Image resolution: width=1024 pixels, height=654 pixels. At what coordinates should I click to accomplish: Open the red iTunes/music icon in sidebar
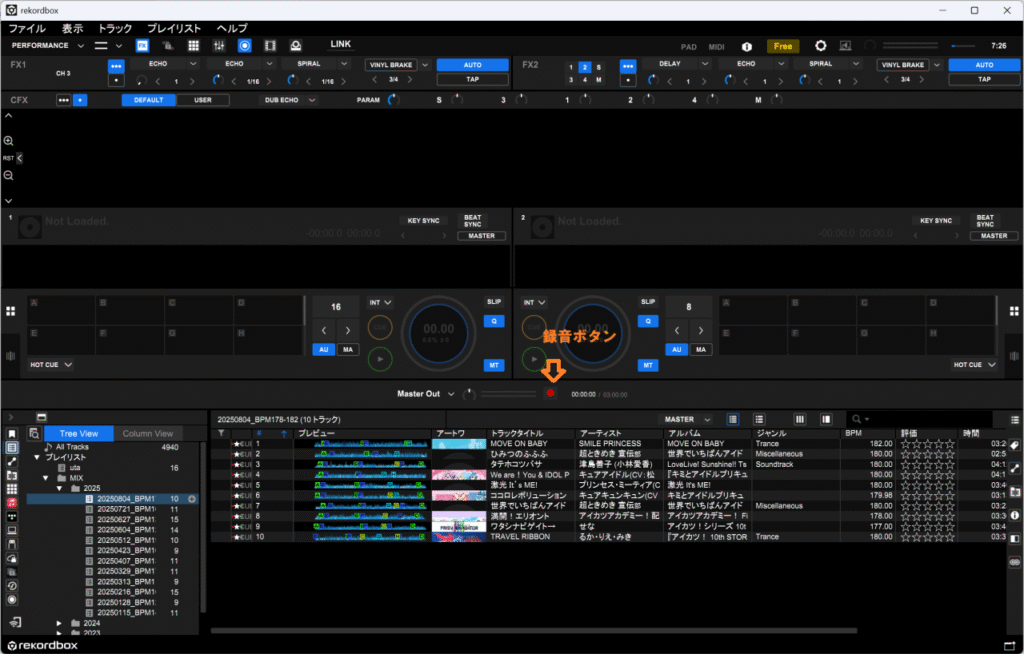coord(12,502)
